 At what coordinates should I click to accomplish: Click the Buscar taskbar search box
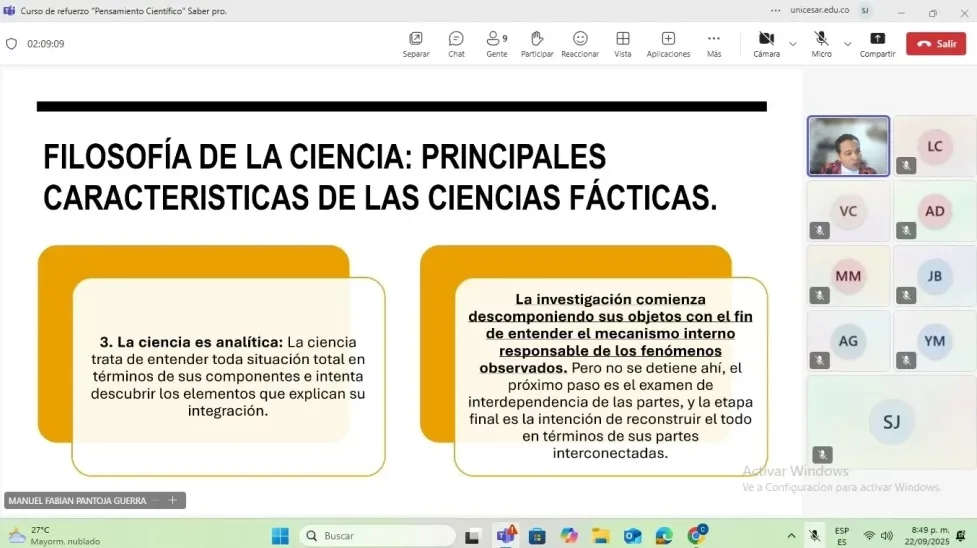378,536
